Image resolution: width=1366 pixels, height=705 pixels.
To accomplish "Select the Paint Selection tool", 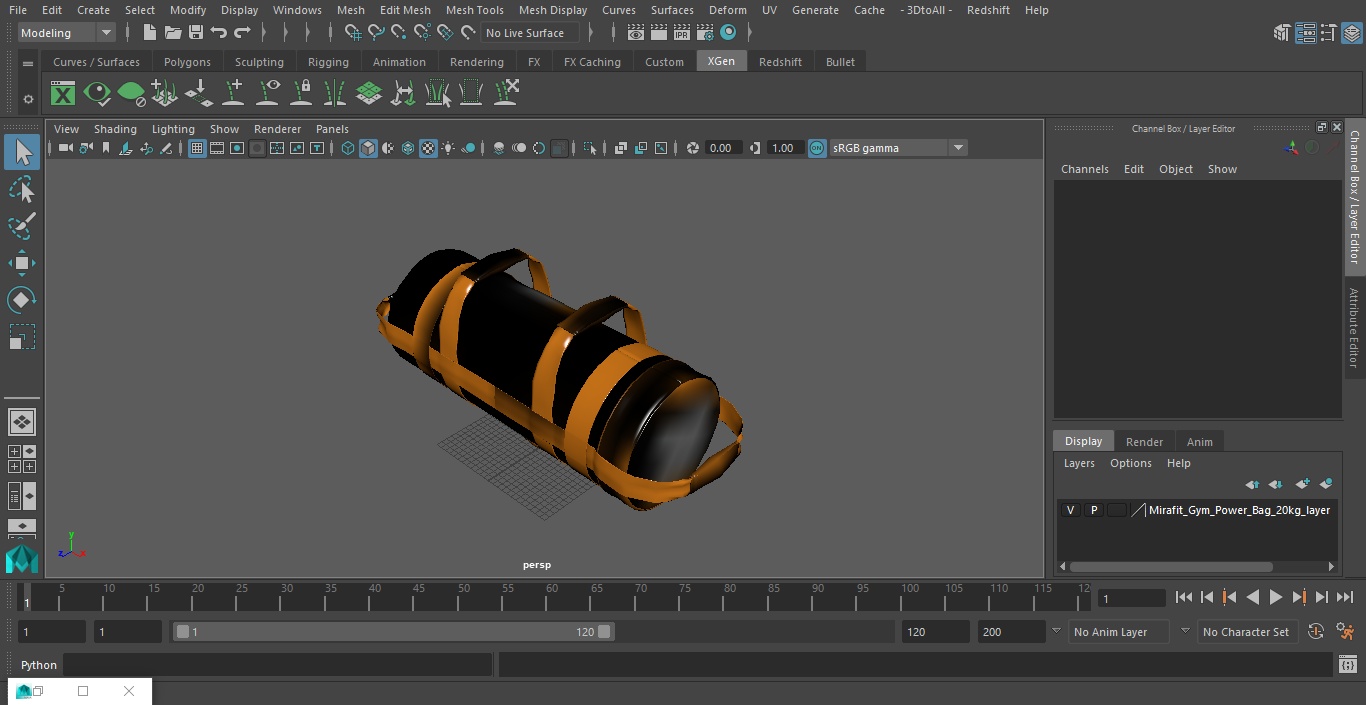I will click(22, 226).
